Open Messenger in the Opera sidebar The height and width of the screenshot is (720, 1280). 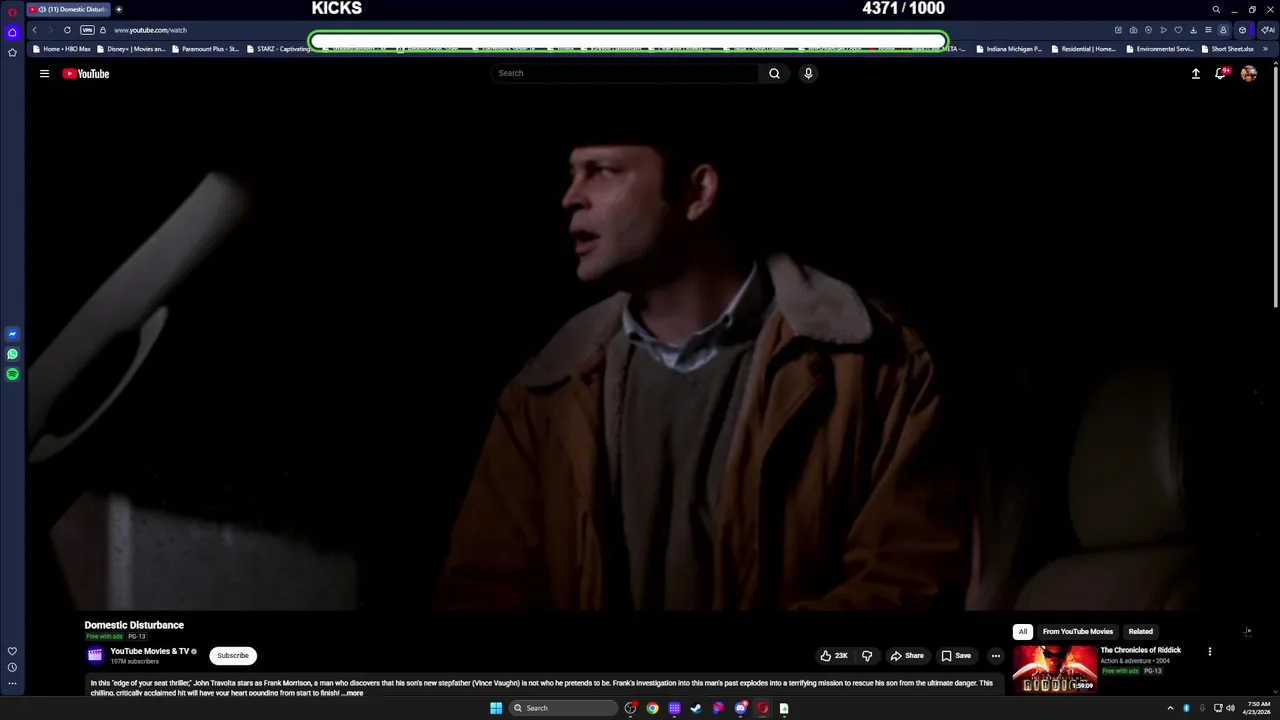click(12, 334)
